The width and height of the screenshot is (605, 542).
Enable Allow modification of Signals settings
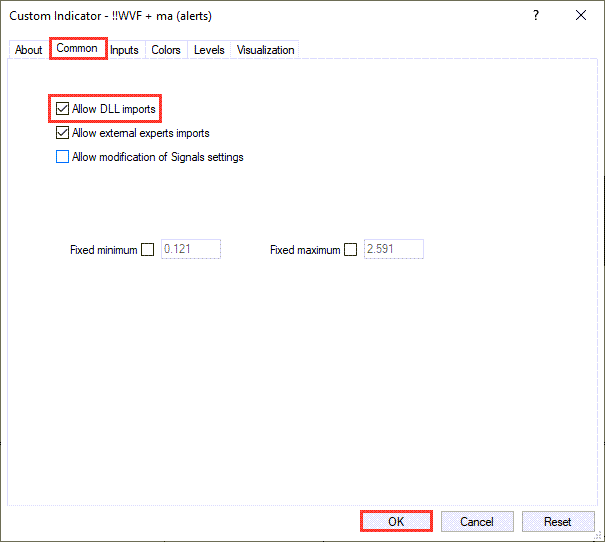[63, 157]
